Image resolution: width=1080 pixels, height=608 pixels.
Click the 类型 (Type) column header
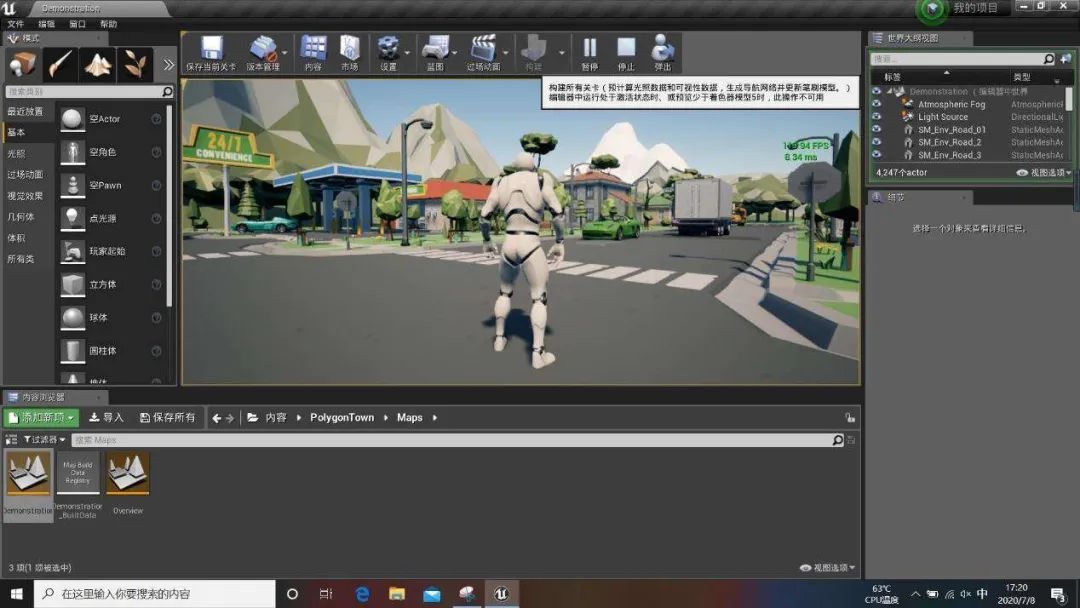[x=1022, y=77]
